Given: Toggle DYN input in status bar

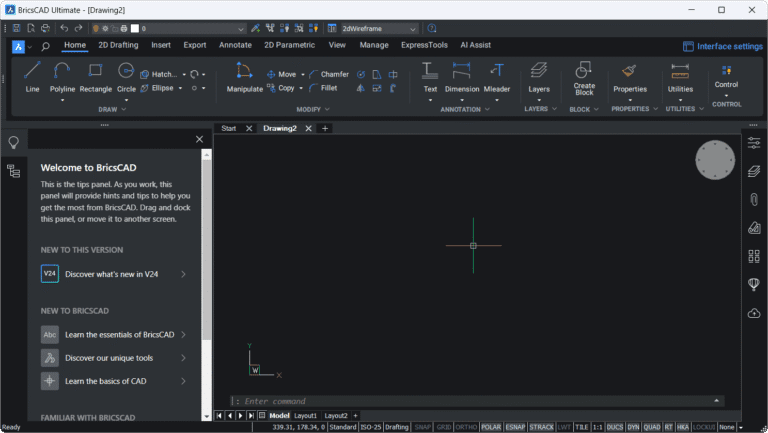Looking at the screenshot, I should (x=633, y=427).
